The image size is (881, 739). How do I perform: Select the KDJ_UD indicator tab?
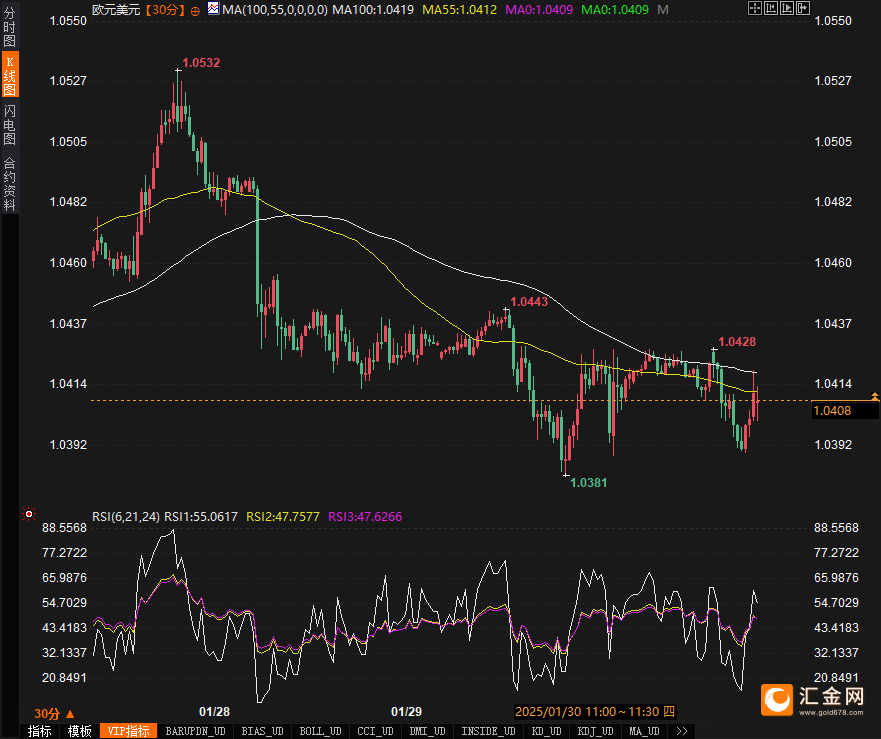click(595, 731)
